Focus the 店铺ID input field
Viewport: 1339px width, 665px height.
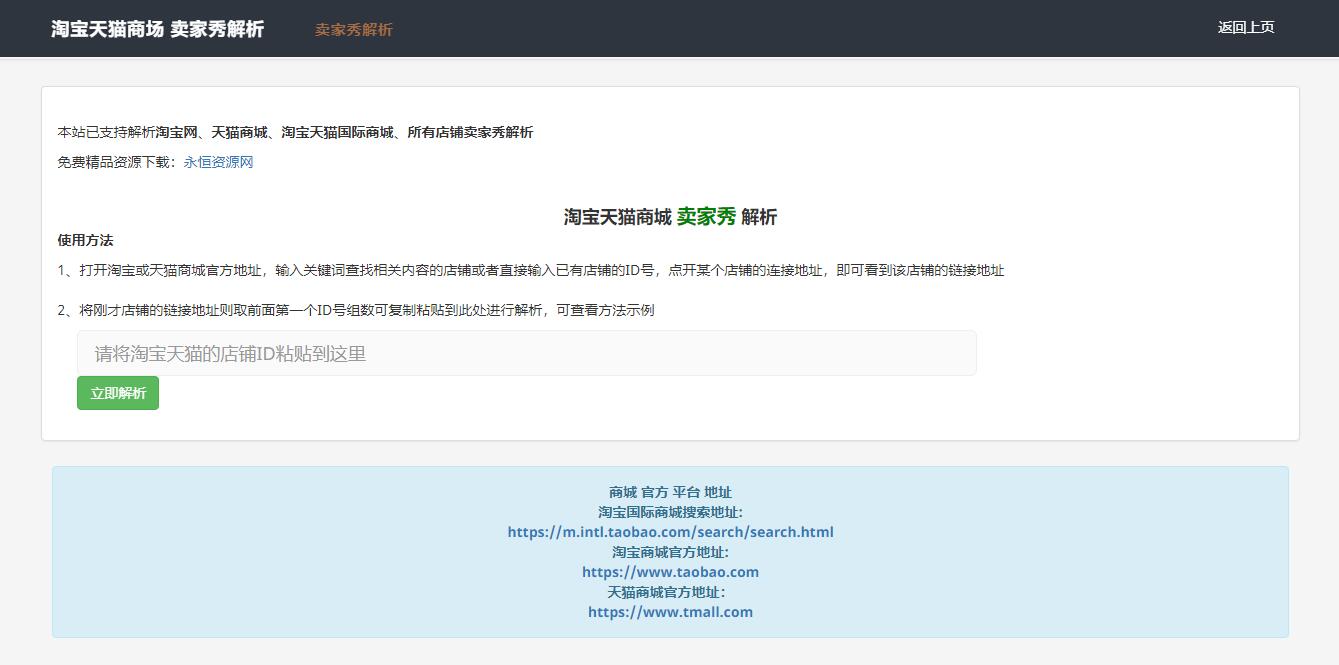pos(527,353)
